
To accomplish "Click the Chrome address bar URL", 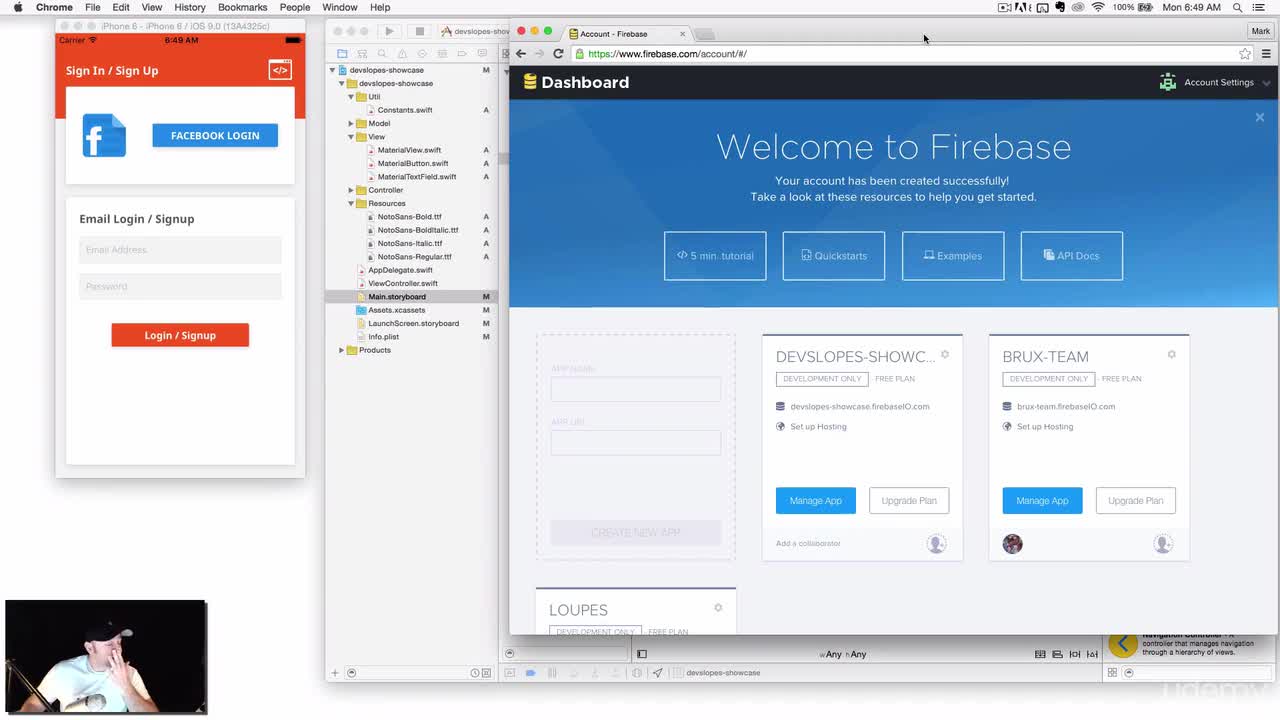I will 668,54.
